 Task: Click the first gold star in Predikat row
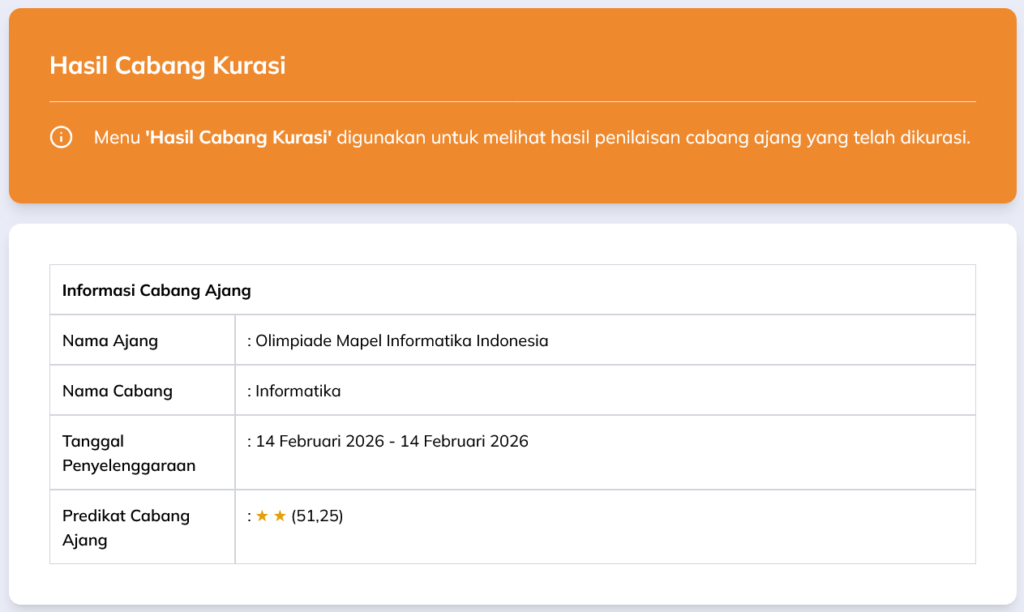coord(262,516)
